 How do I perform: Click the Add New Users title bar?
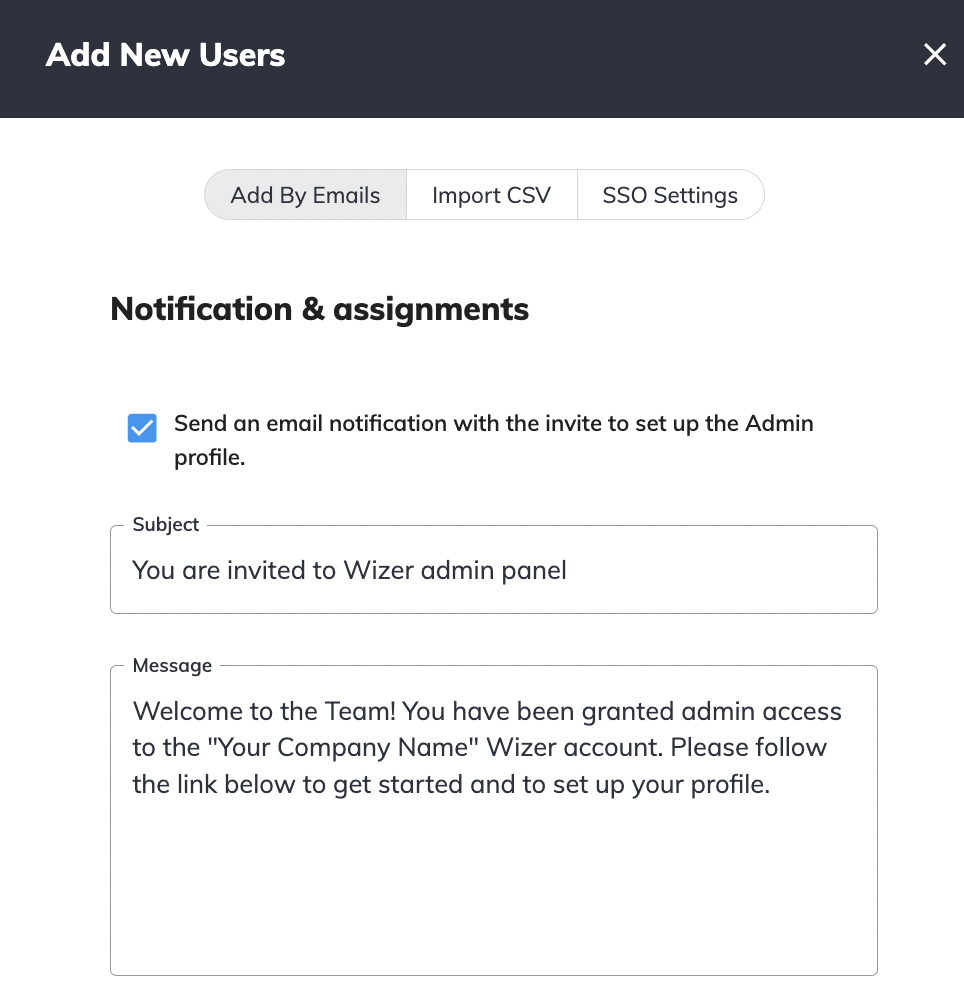pyautogui.click(x=164, y=55)
